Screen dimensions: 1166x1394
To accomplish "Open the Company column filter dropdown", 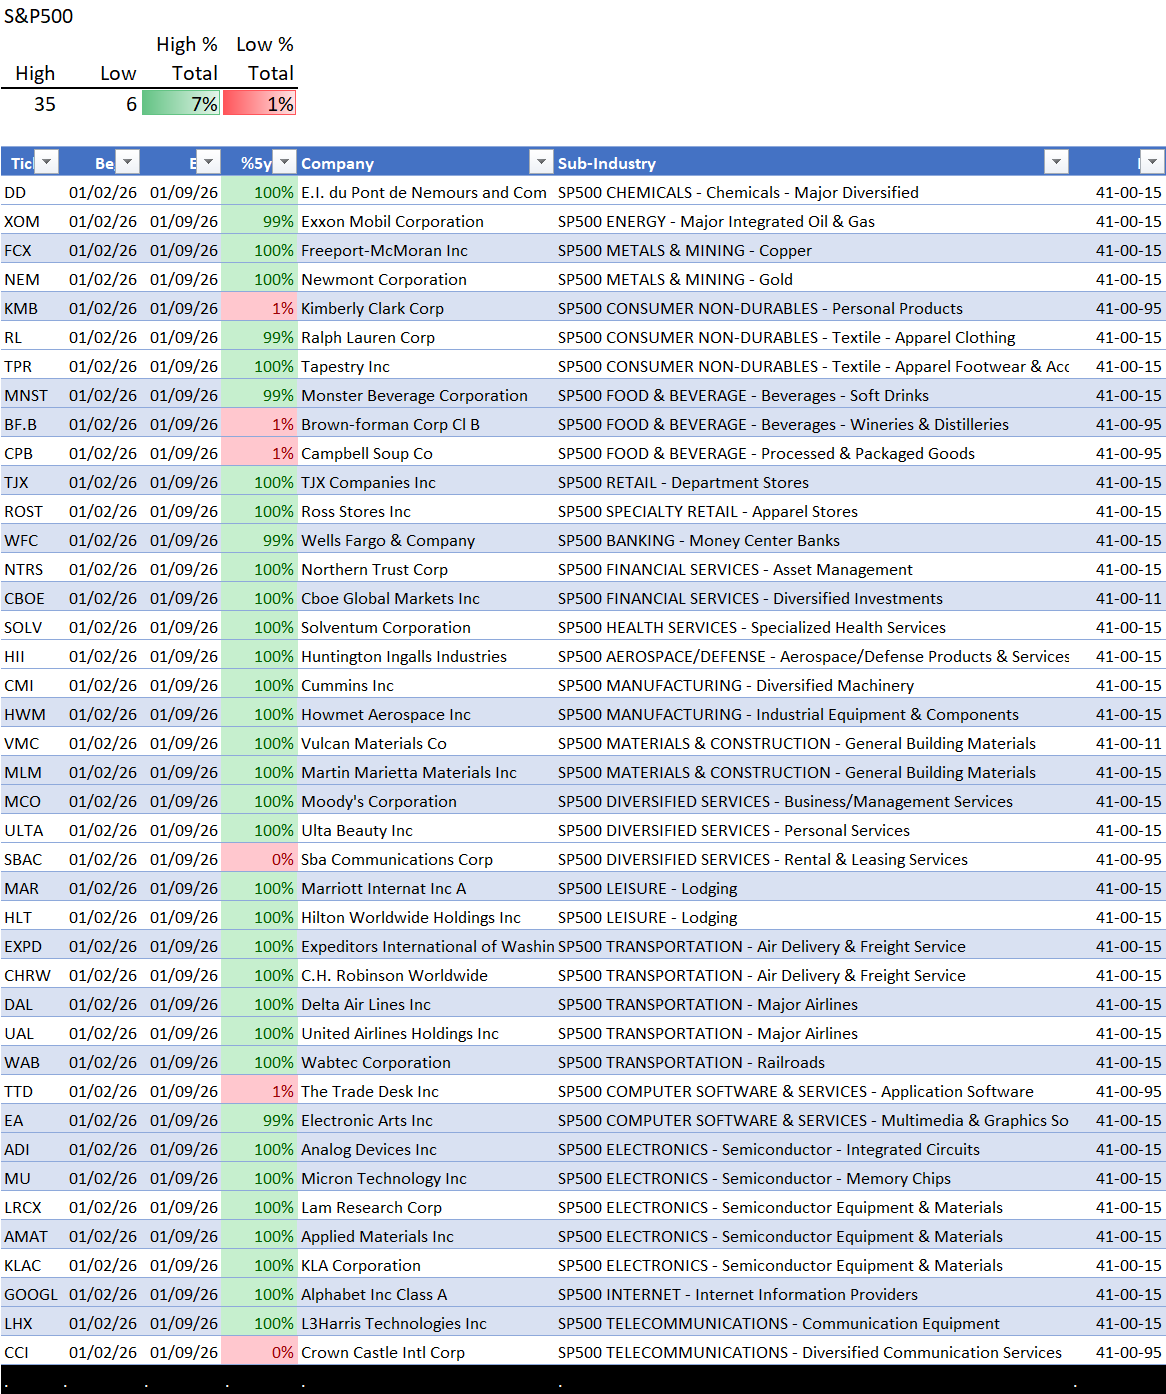I will pyautogui.click(x=541, y=162).
